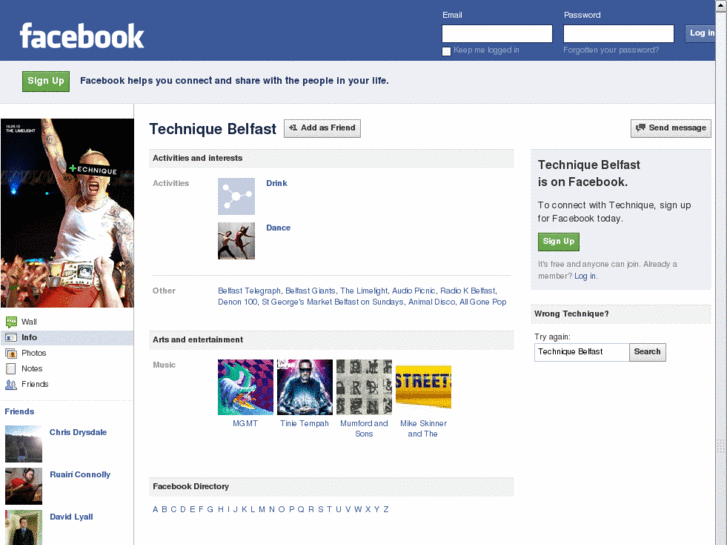Click the Friends people icon in sidebar
Screen dimensions: 727x545
11,384
